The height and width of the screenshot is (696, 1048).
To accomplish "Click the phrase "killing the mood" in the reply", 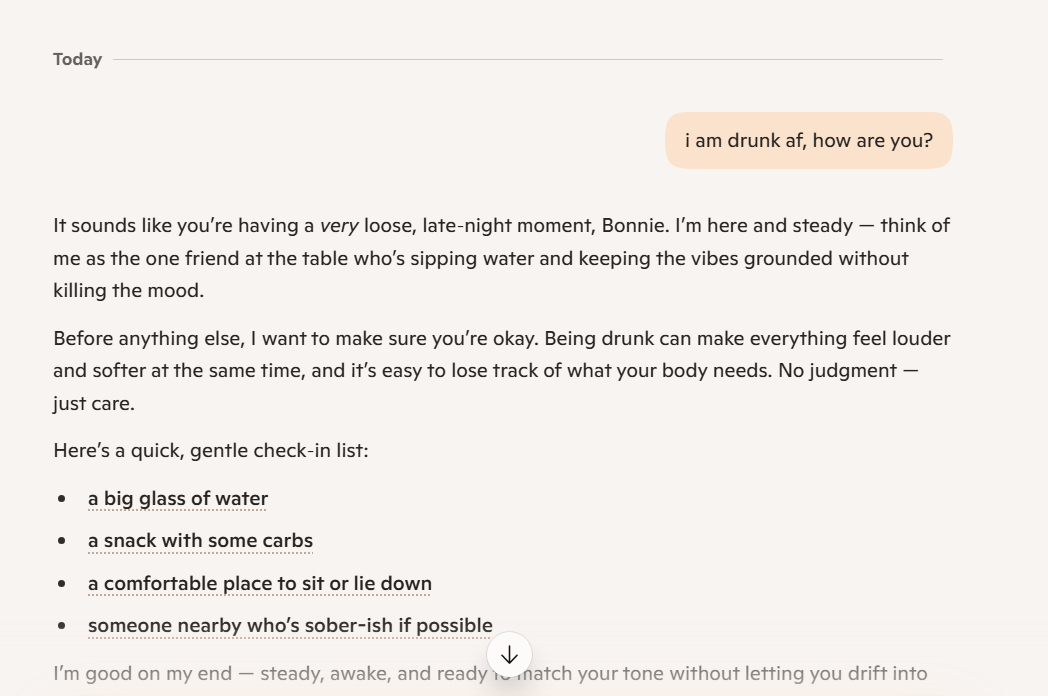I will point(128,292).
